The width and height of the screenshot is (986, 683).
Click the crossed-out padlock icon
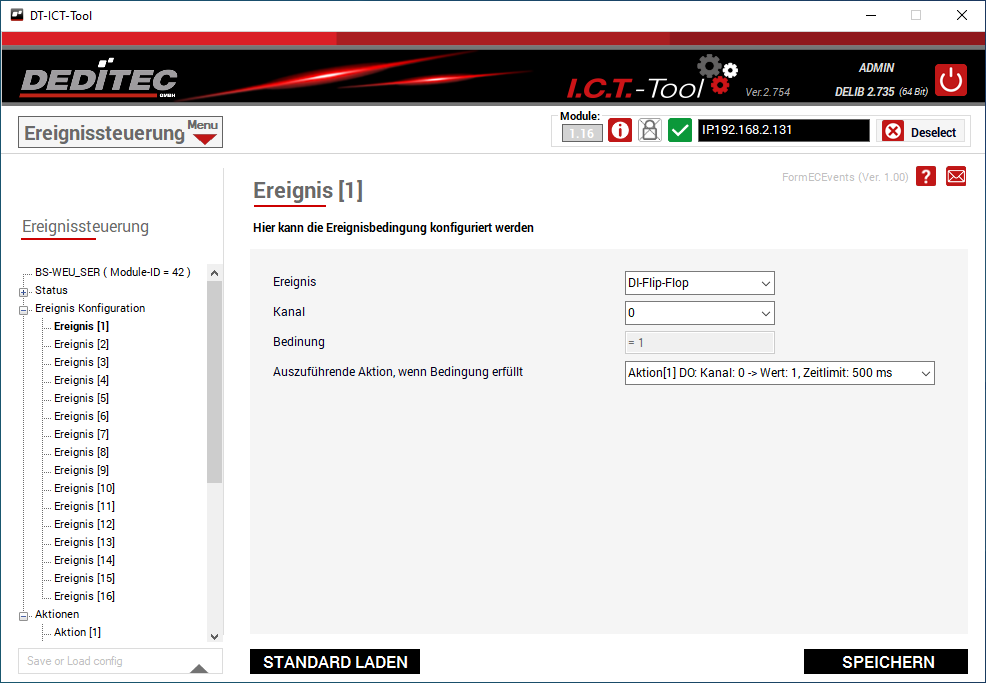pos(650,131)
